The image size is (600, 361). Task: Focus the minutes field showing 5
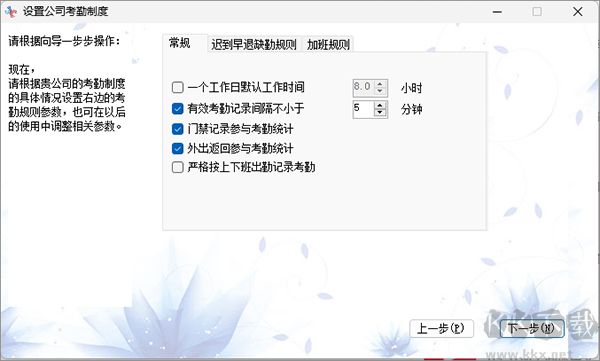(x=363, y=109)
